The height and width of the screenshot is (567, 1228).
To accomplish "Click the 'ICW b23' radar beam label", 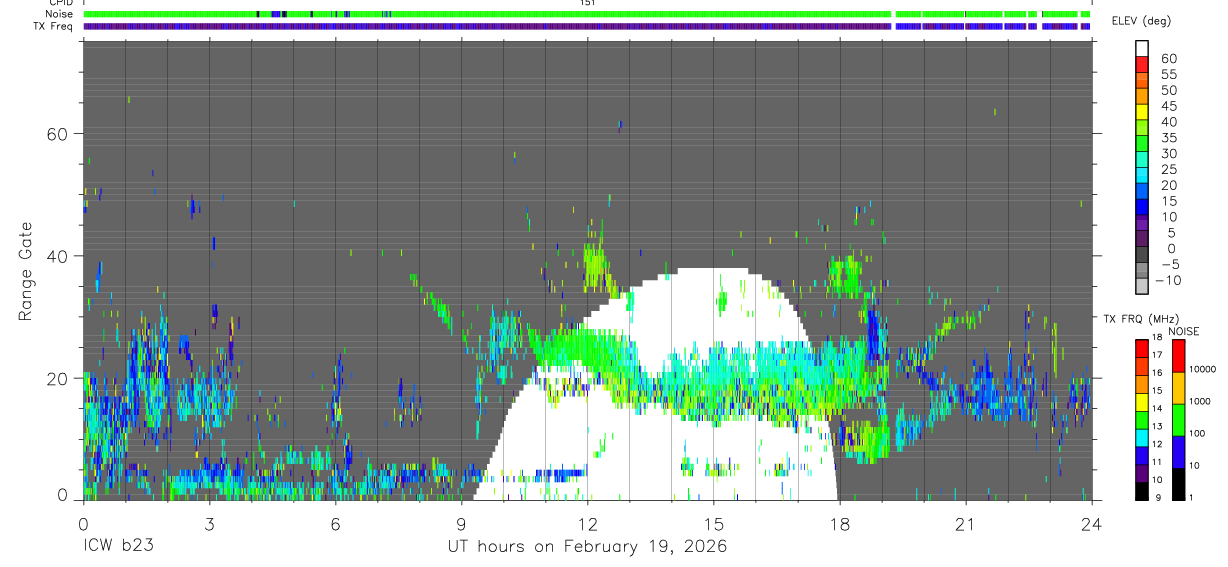I will pyautogui.click(x=117, y=546).
